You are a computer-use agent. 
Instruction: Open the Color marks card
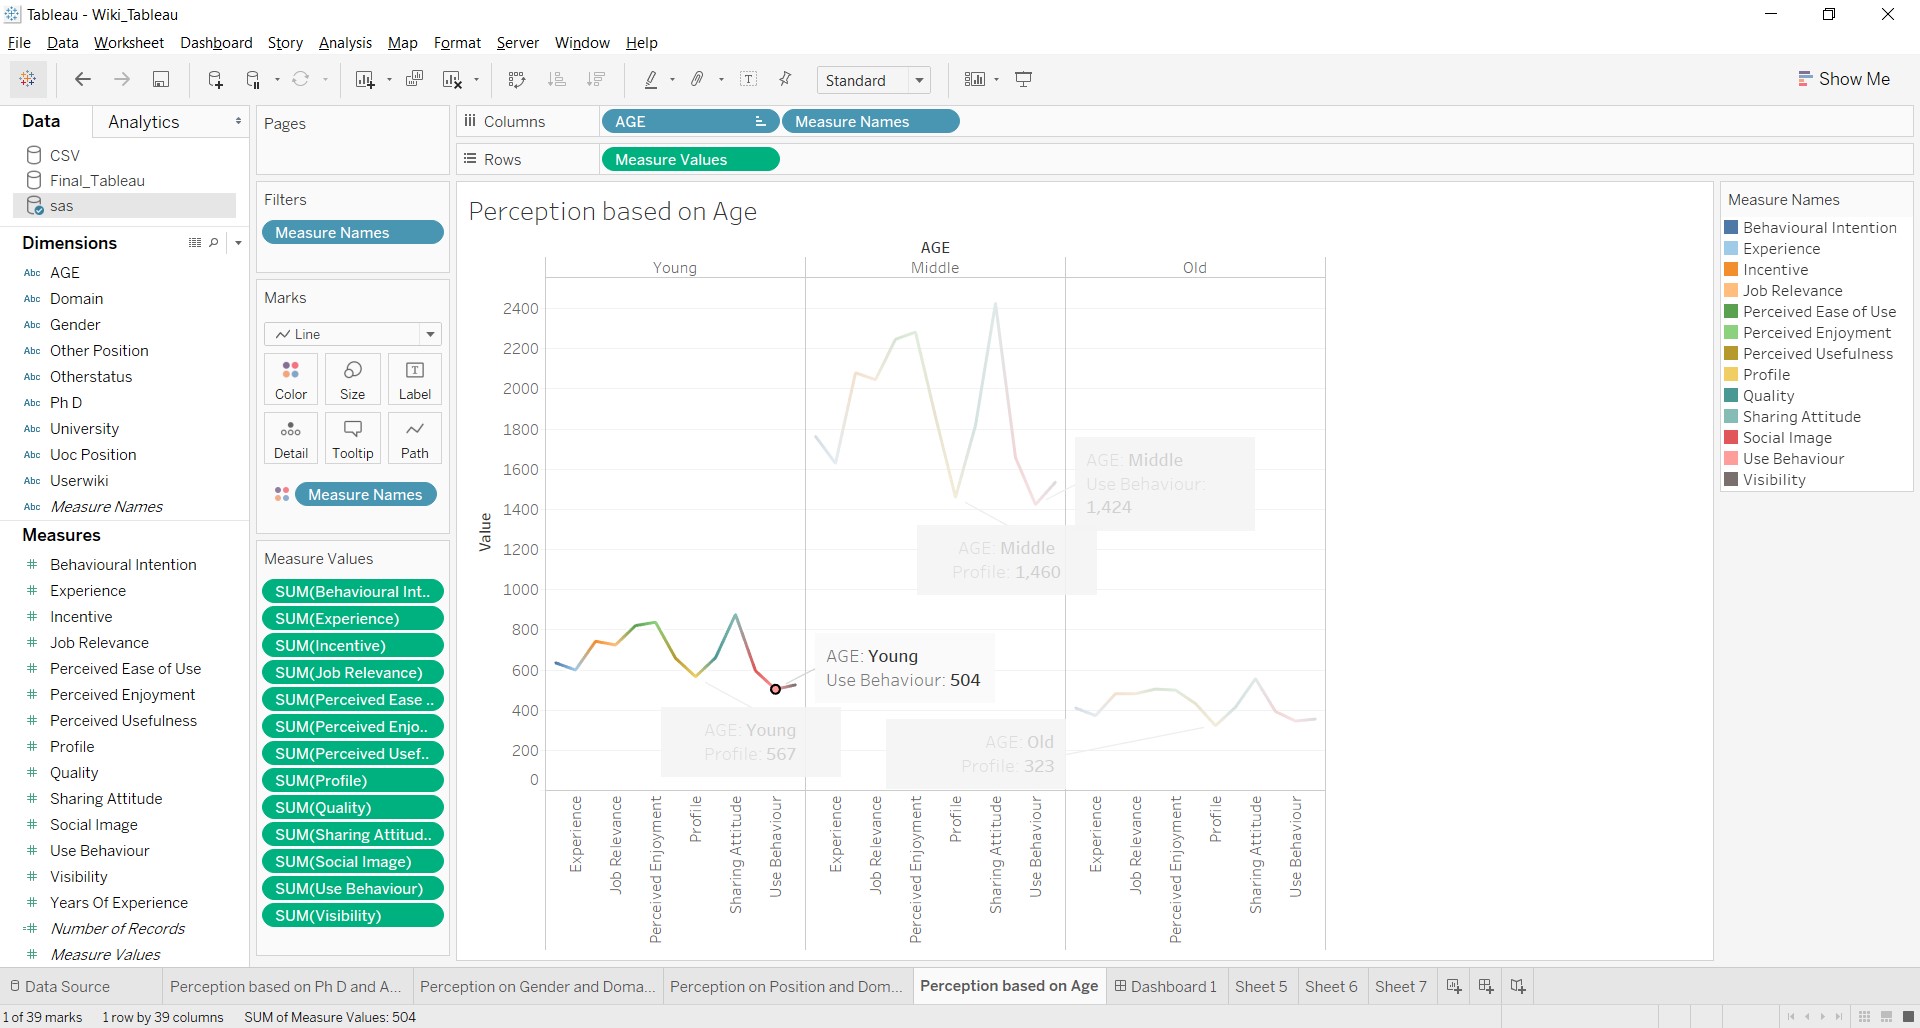coord(291,380)
